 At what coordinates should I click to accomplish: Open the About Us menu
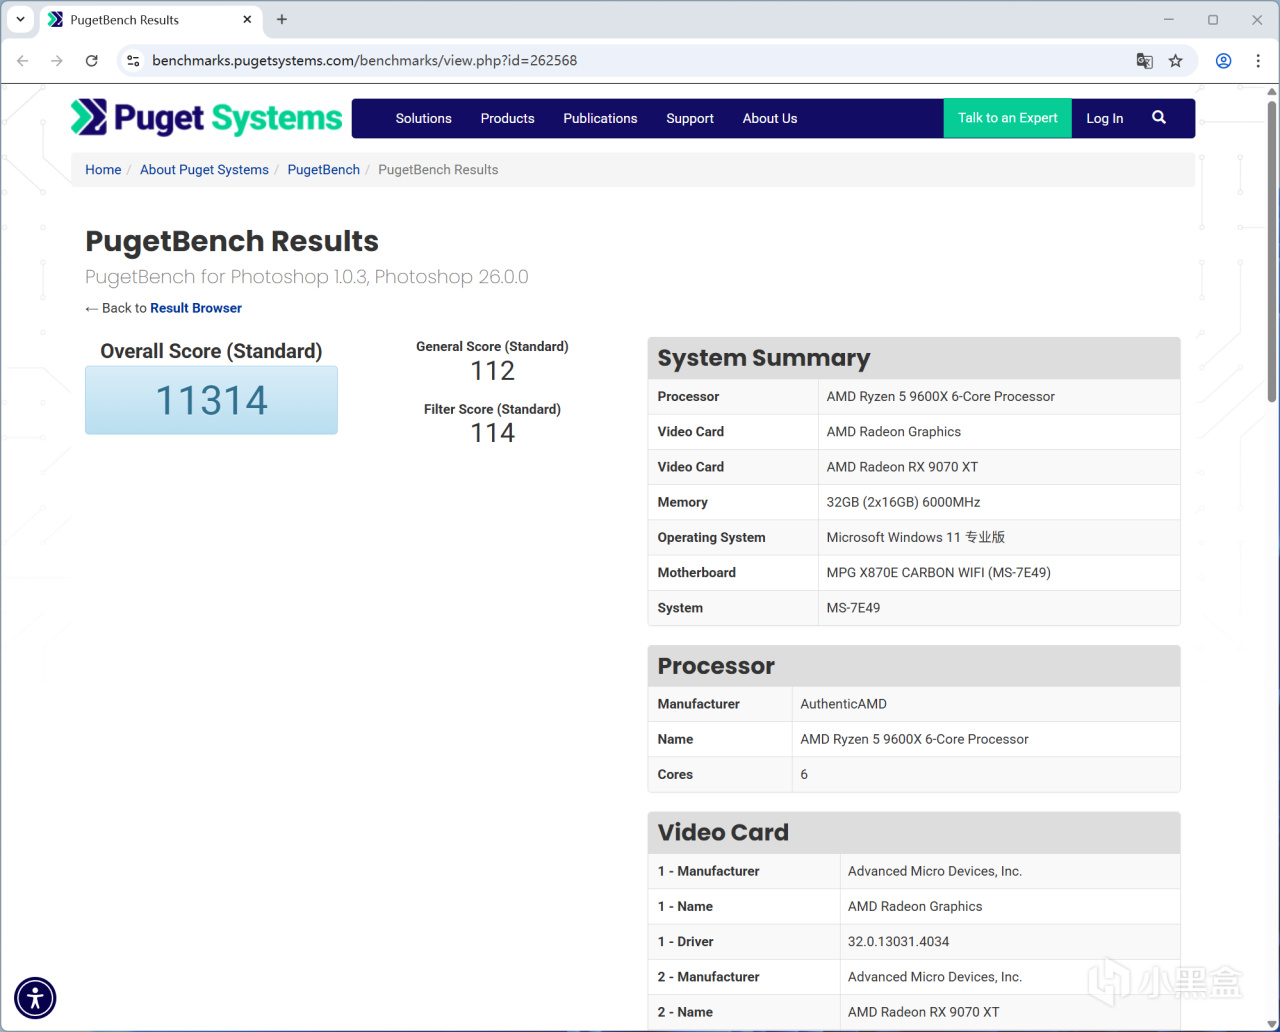[x=770, y=118]
